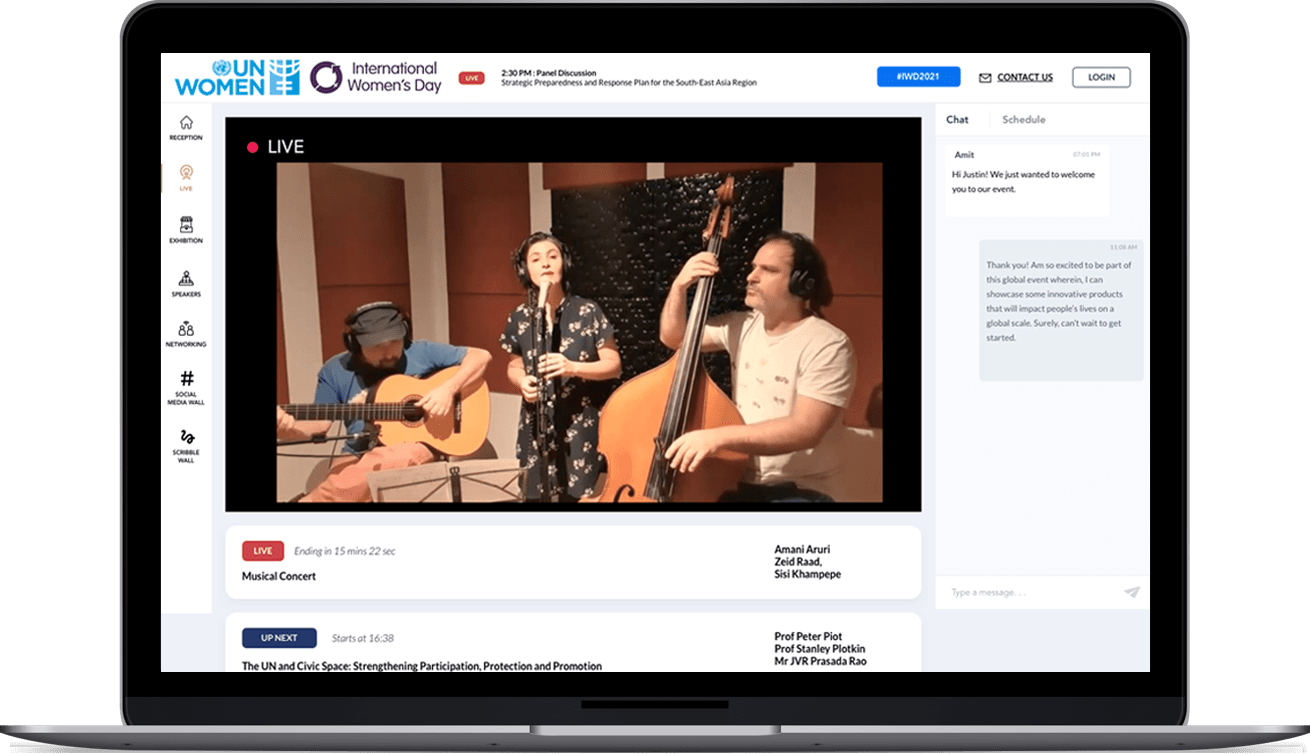1310x754 pixels.
Task: Click the UN Women logo
Action: click(x=237, y=77)
